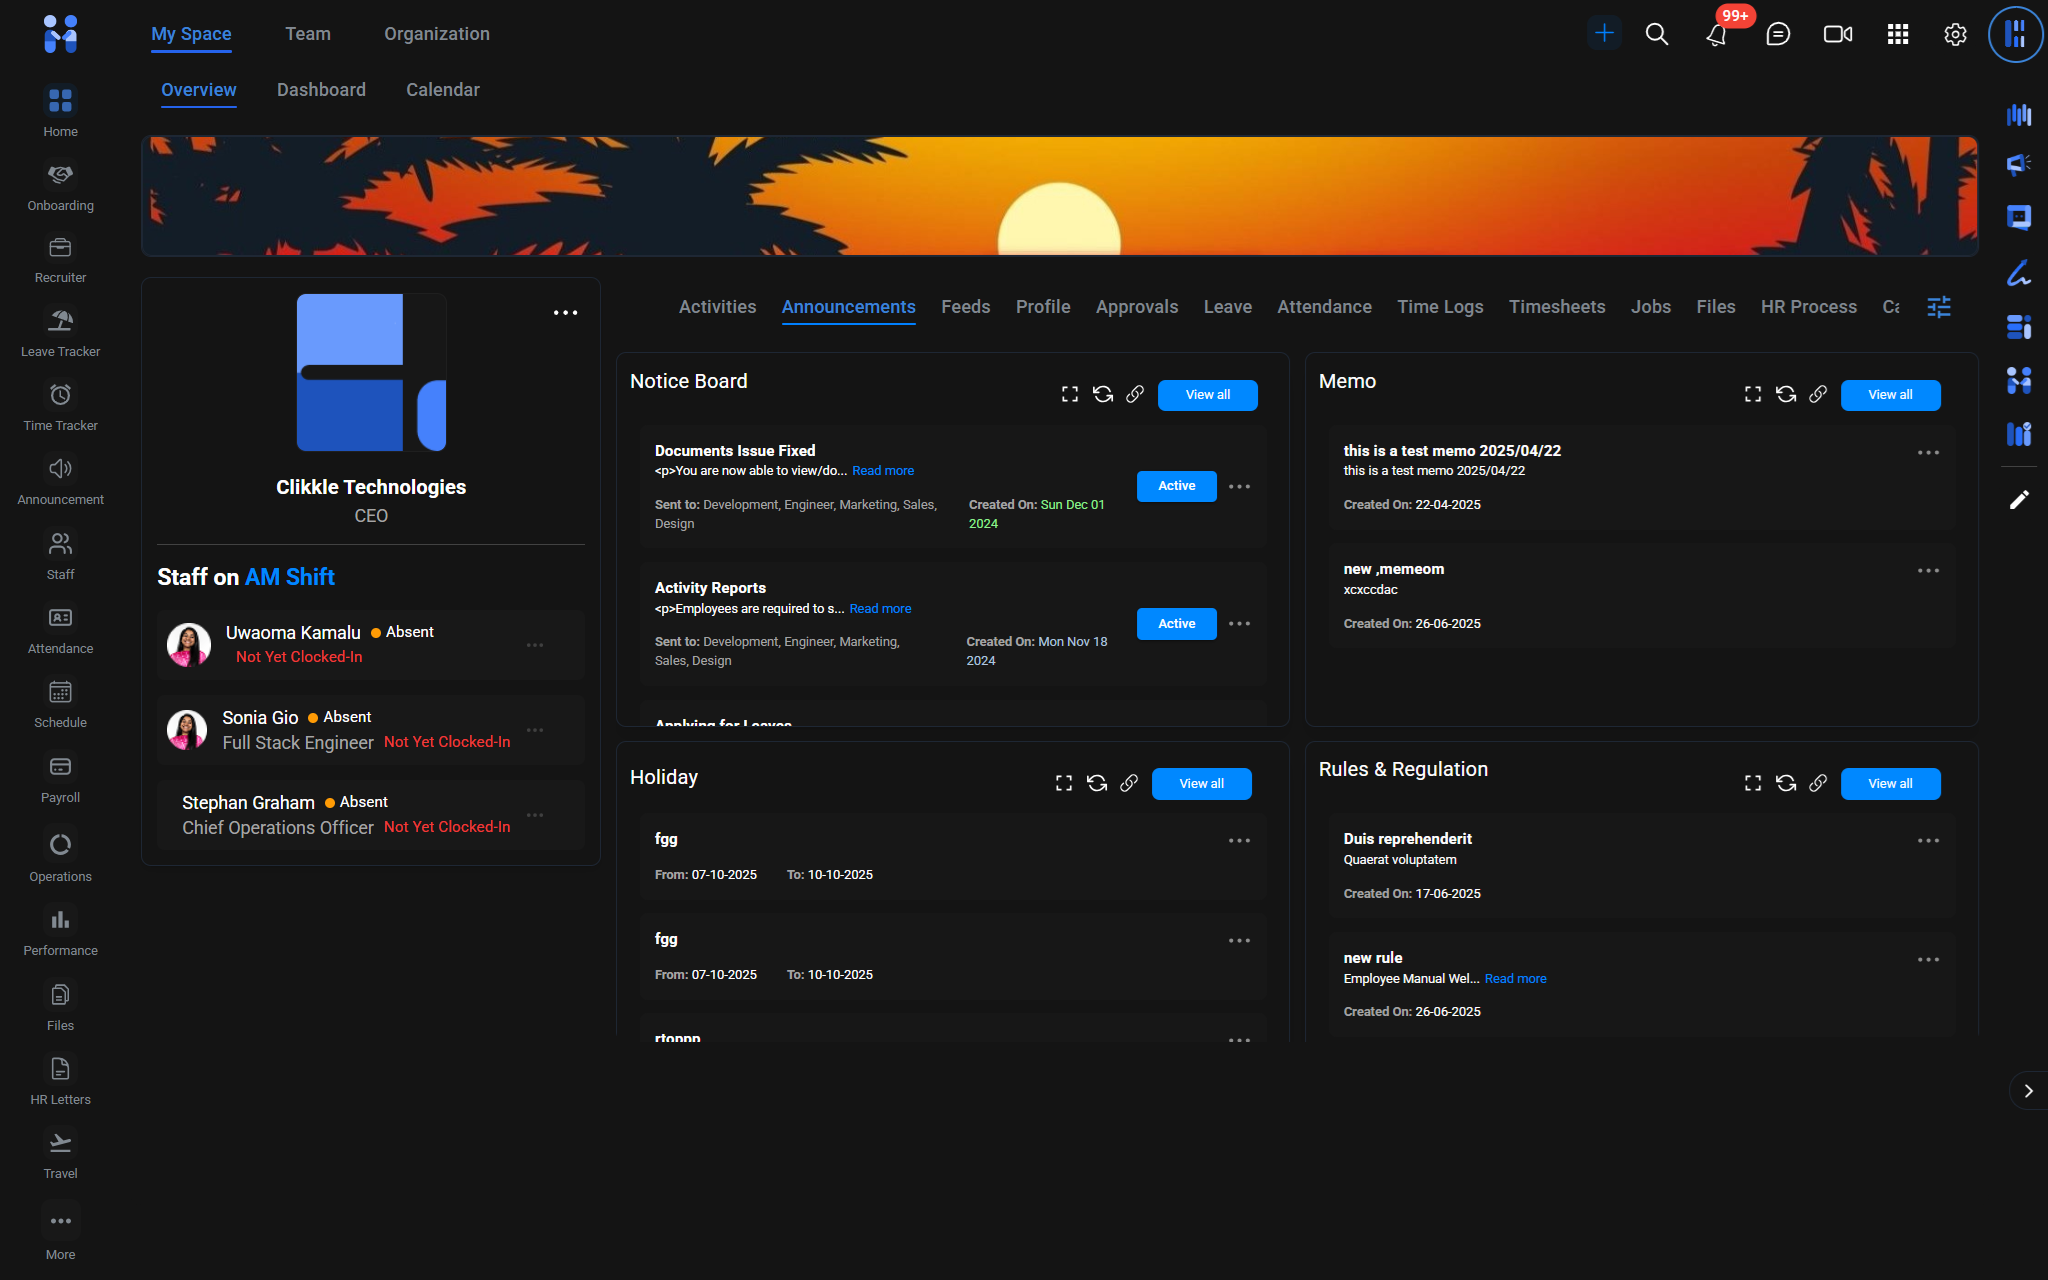
Task: Open the apps grid launcher
Action: [x=1897, y=34]
